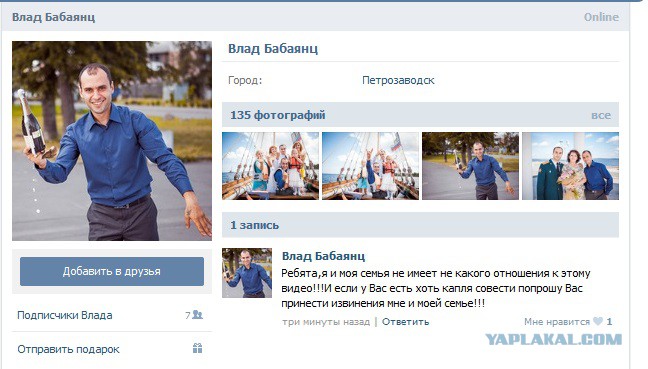Screen dimensions: 648x369
Task: Click the post timestamp три минуты назад
Action: point(326,321)
